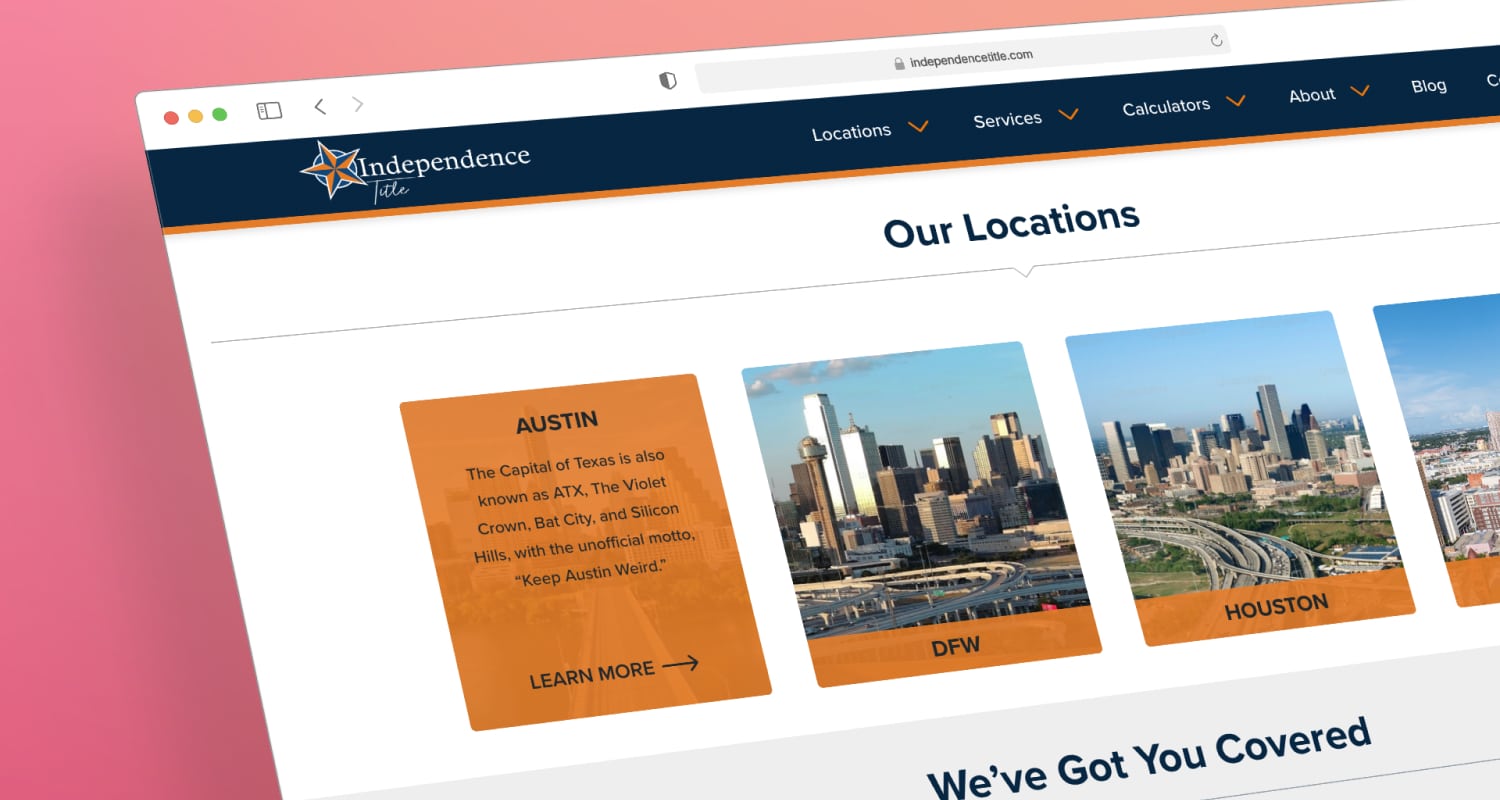Open the About menu item
Image resolution: width=1500 pixels, height=800 pixels.
[x=1312, y=95]
